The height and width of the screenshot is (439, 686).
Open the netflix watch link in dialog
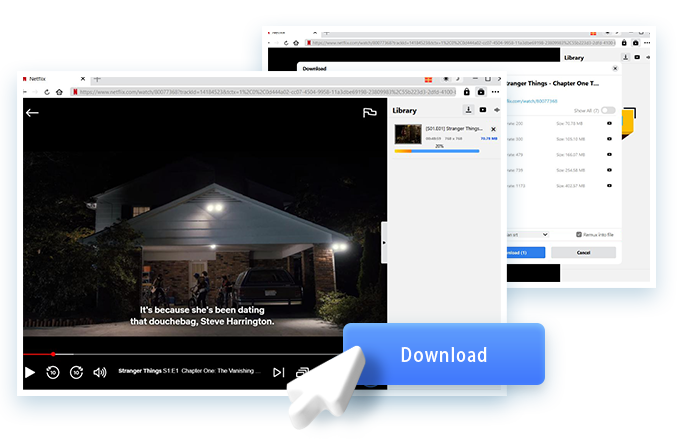[532, 101]
